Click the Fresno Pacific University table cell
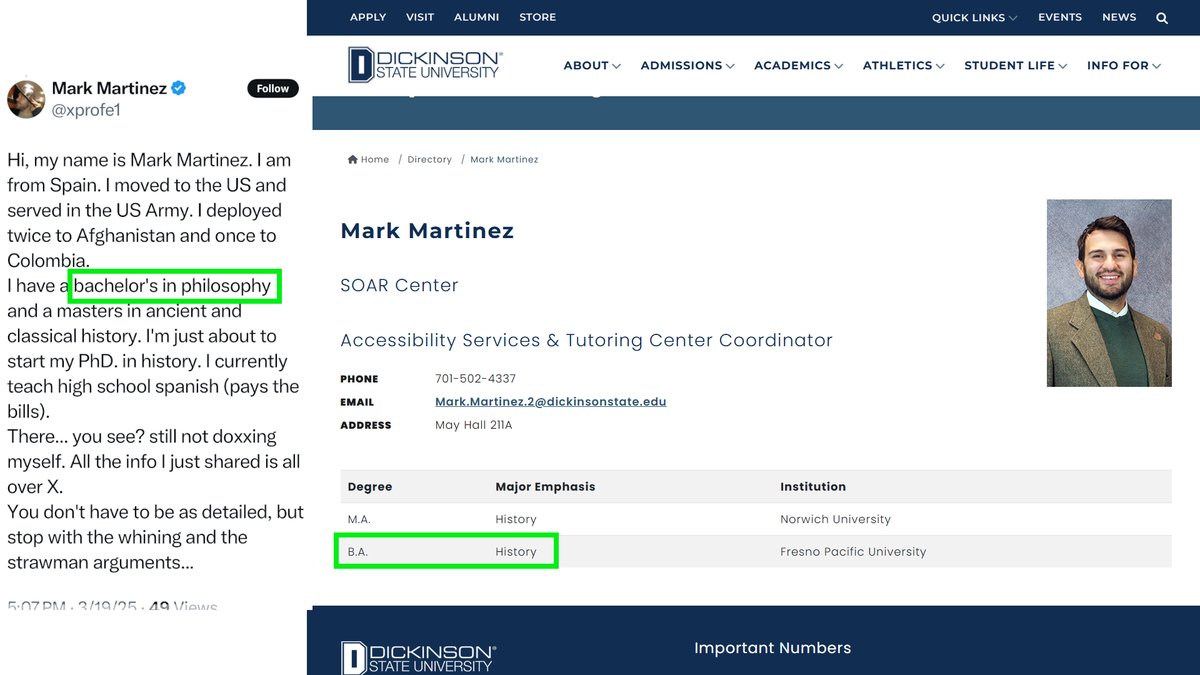 (853, 551)
